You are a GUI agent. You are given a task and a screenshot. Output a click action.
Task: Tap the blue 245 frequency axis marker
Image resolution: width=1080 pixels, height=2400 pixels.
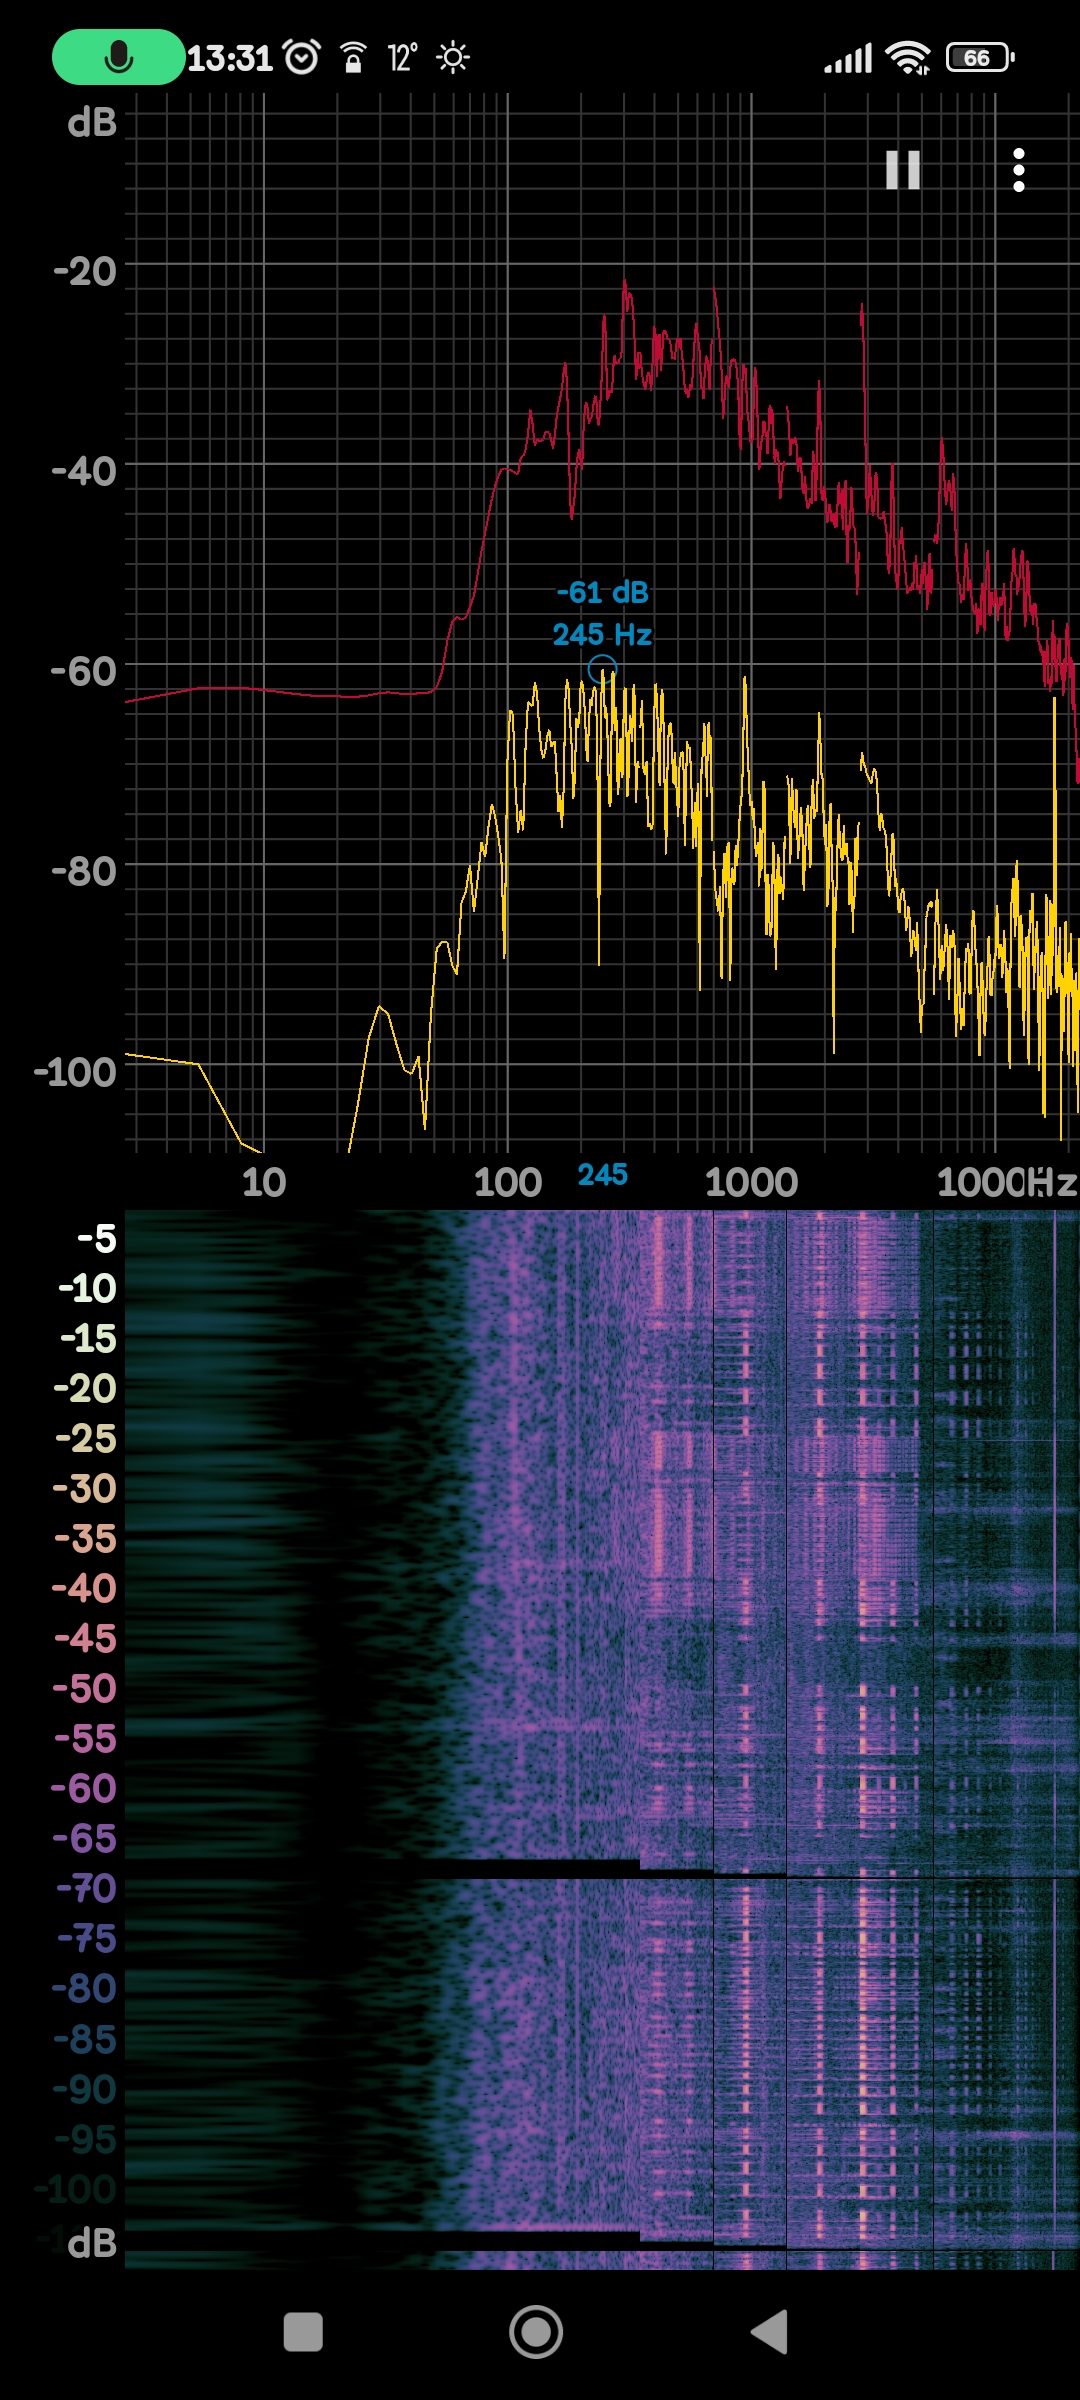click(x=602, y=1175)
